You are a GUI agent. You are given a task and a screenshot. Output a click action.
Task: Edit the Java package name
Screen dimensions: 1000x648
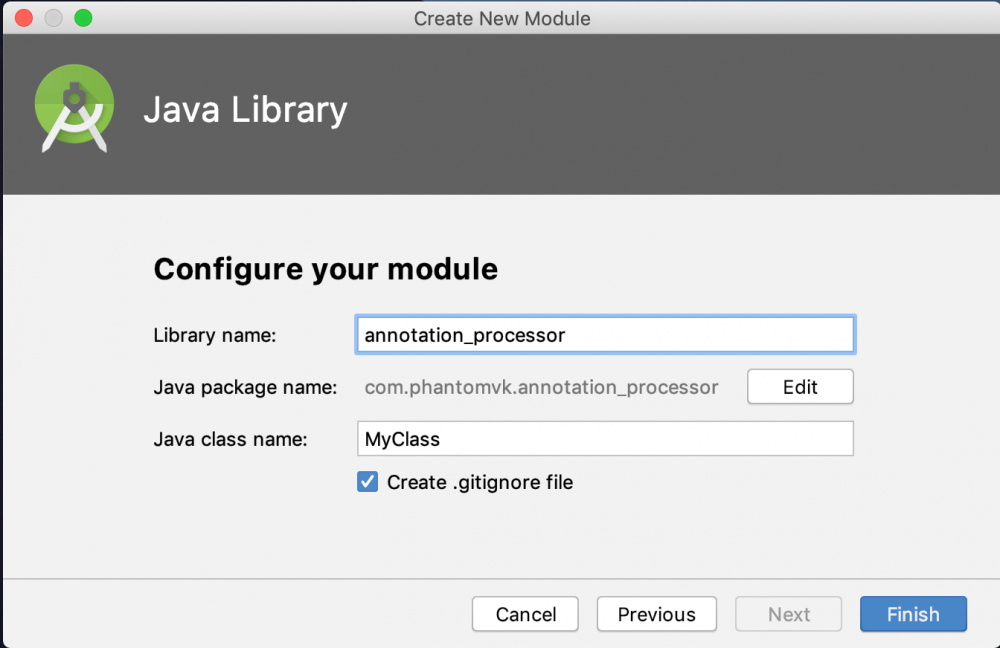coord(800,387)
